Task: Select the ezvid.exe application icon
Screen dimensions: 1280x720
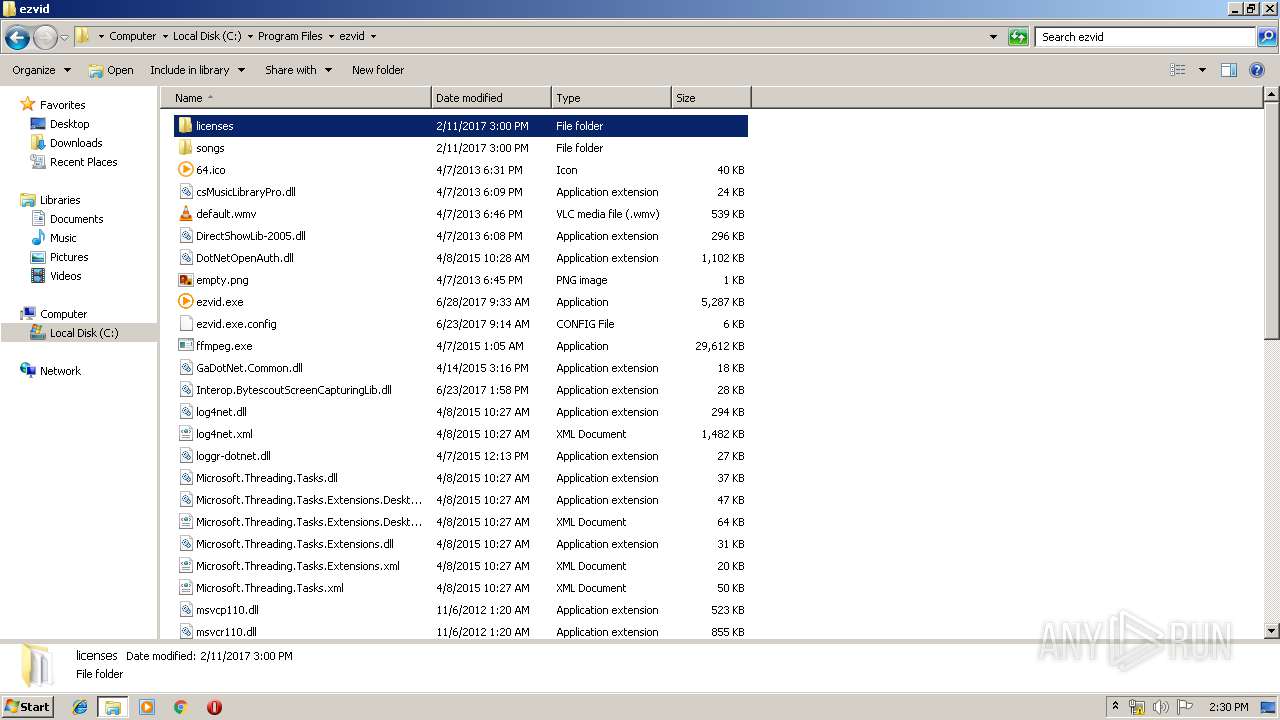Action: (185, 302)
